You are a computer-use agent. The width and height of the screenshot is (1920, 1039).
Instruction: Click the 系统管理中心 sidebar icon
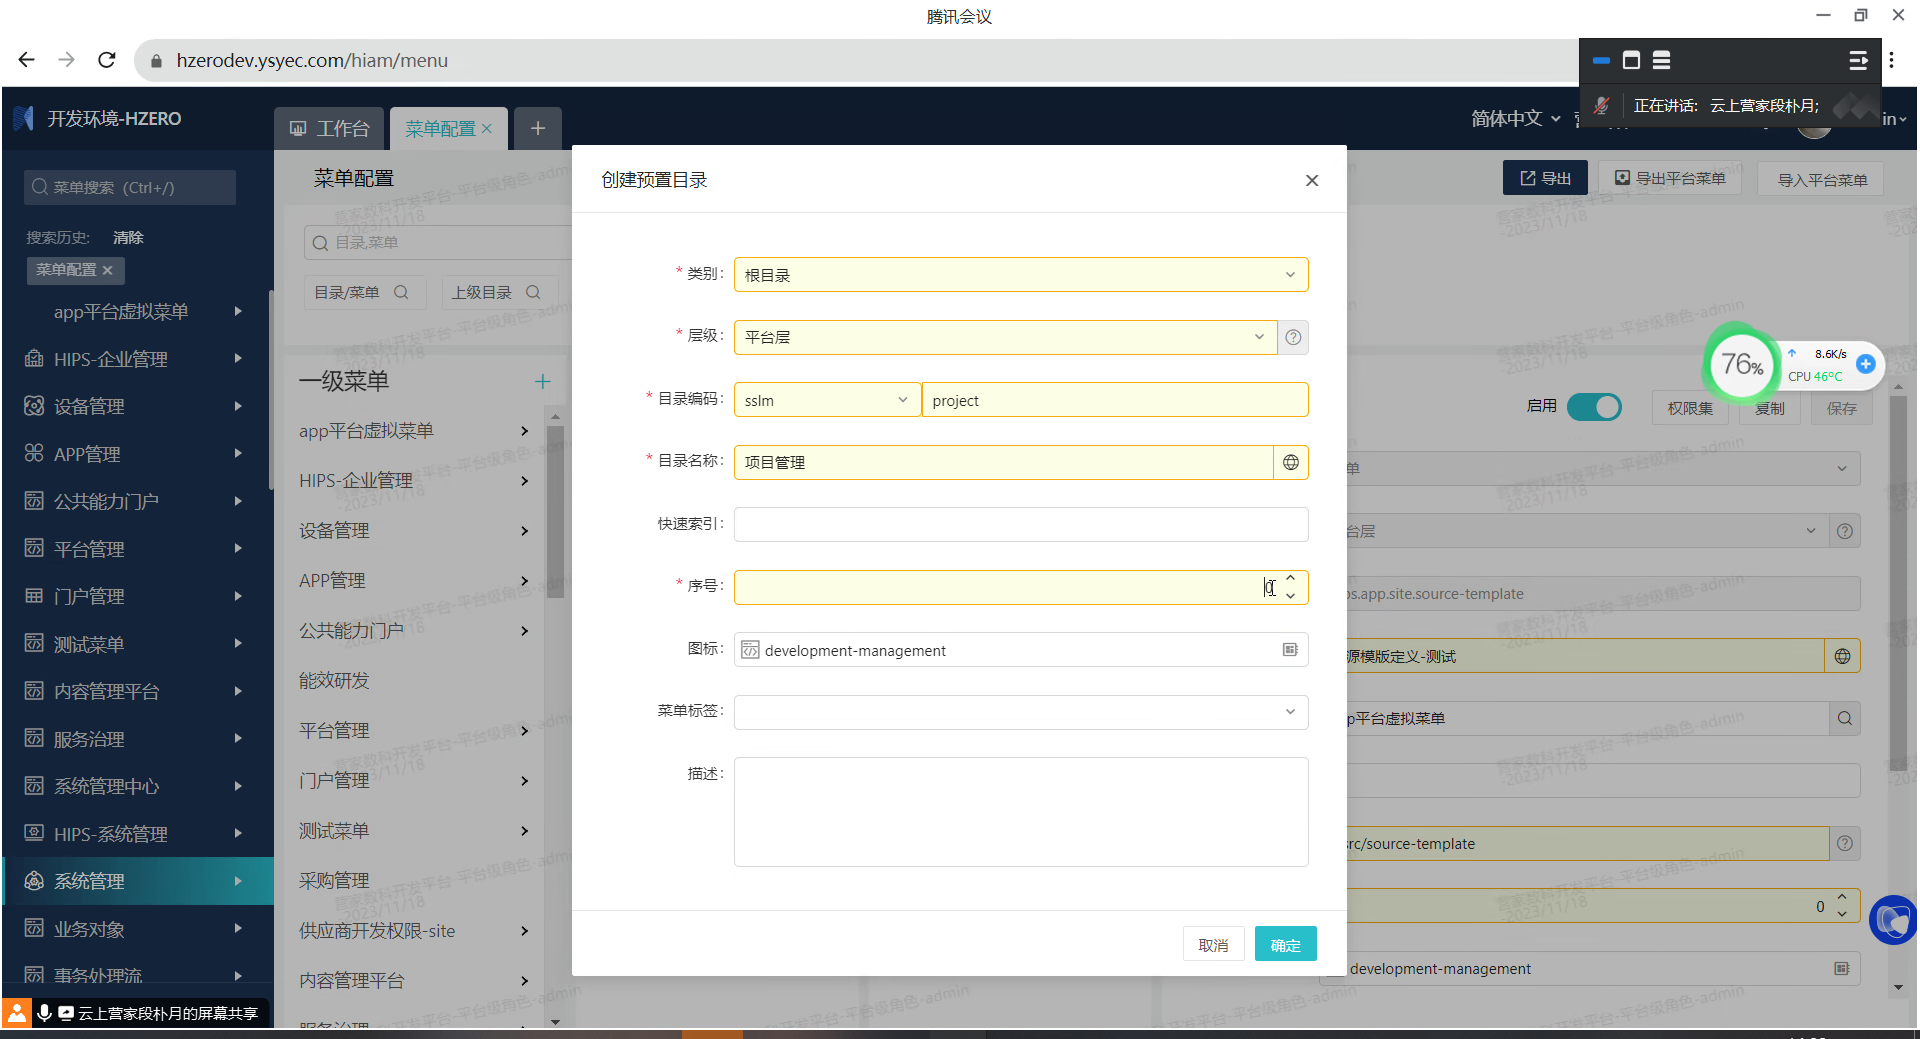click(x=34, y=786)
